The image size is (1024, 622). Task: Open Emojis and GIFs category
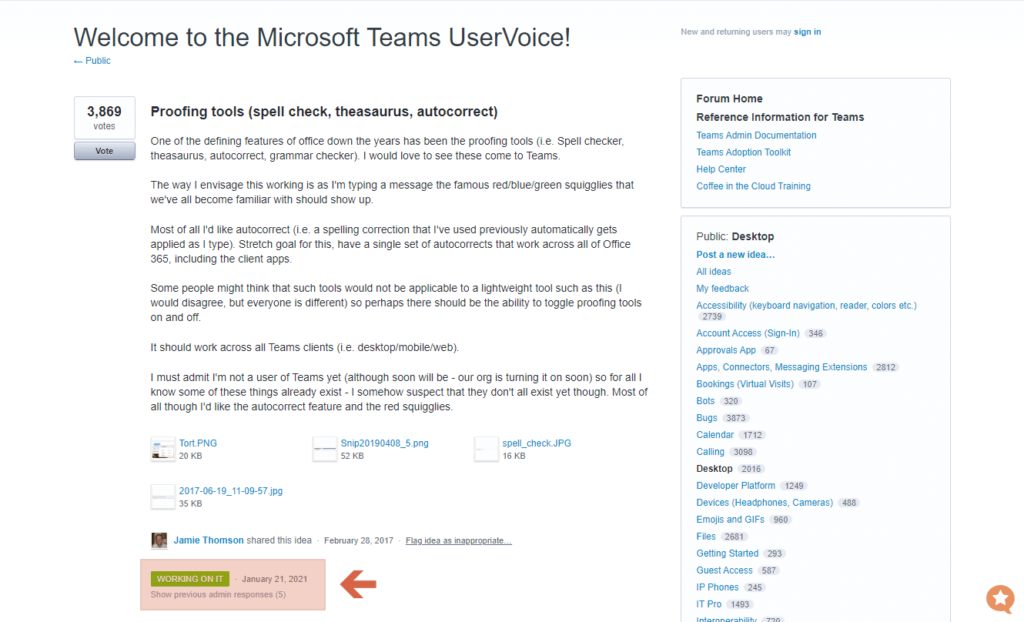click(x=730, y=520)
